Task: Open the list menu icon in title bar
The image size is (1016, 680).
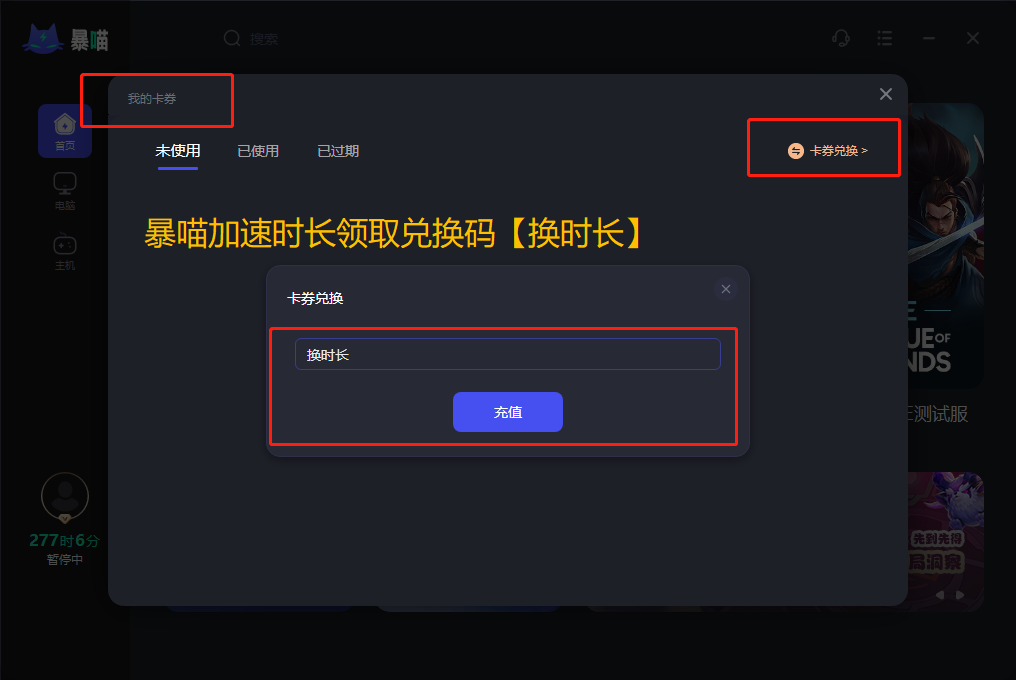Action: (x=884, y=38)
